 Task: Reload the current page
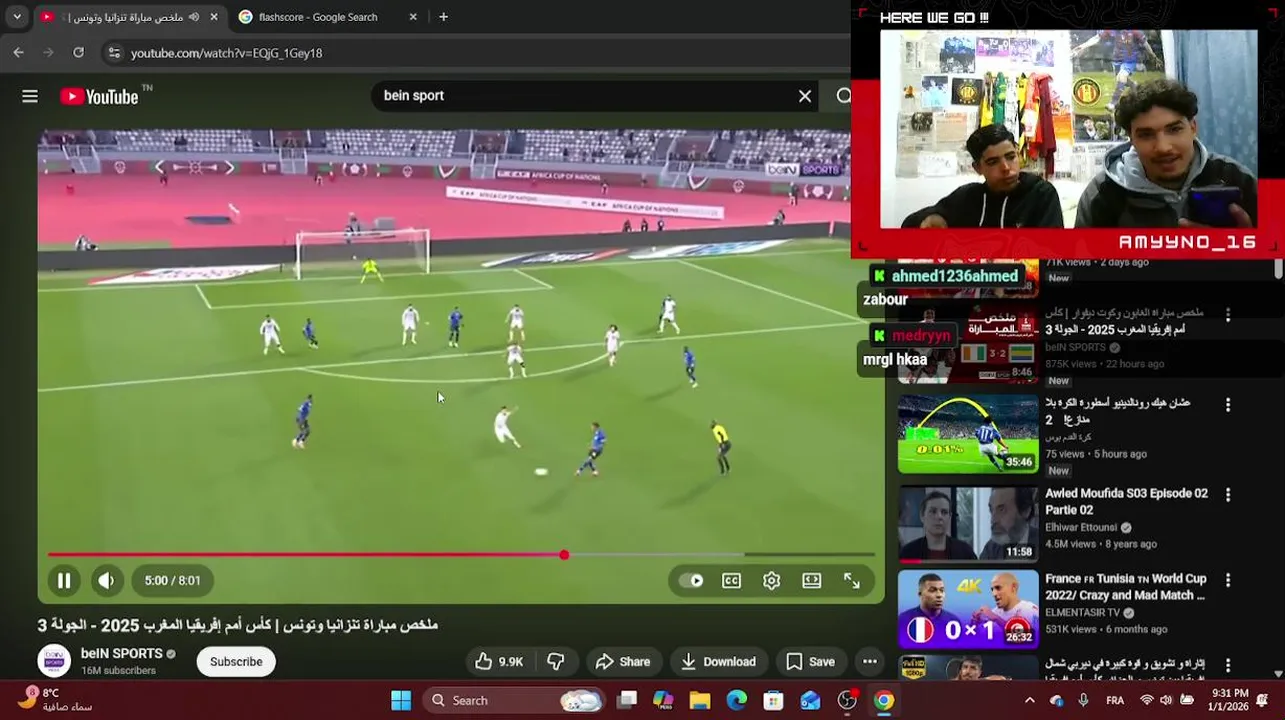[x=79, y=53]
